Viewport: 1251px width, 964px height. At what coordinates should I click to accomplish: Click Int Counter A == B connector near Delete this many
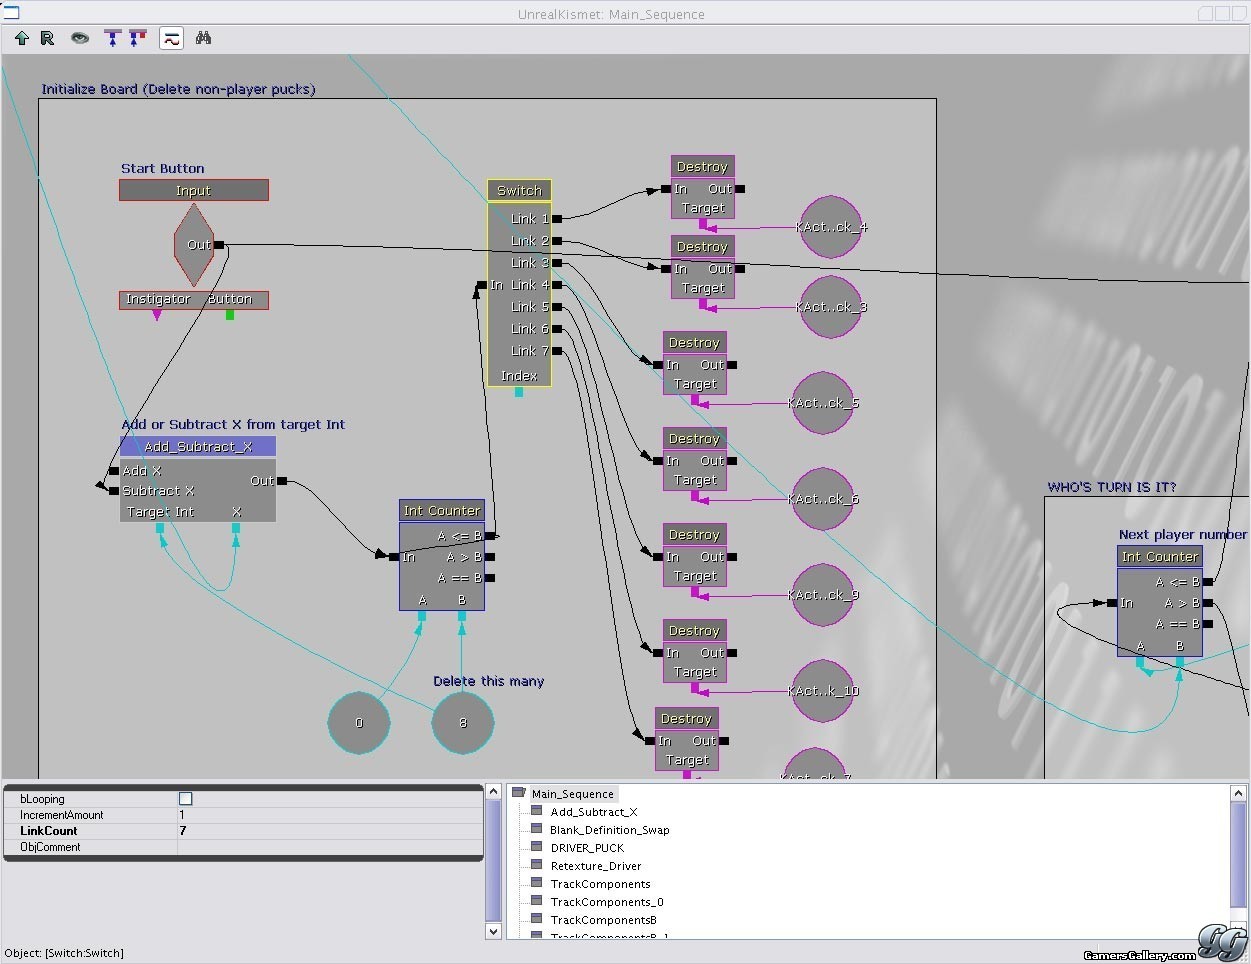(490, 578)
